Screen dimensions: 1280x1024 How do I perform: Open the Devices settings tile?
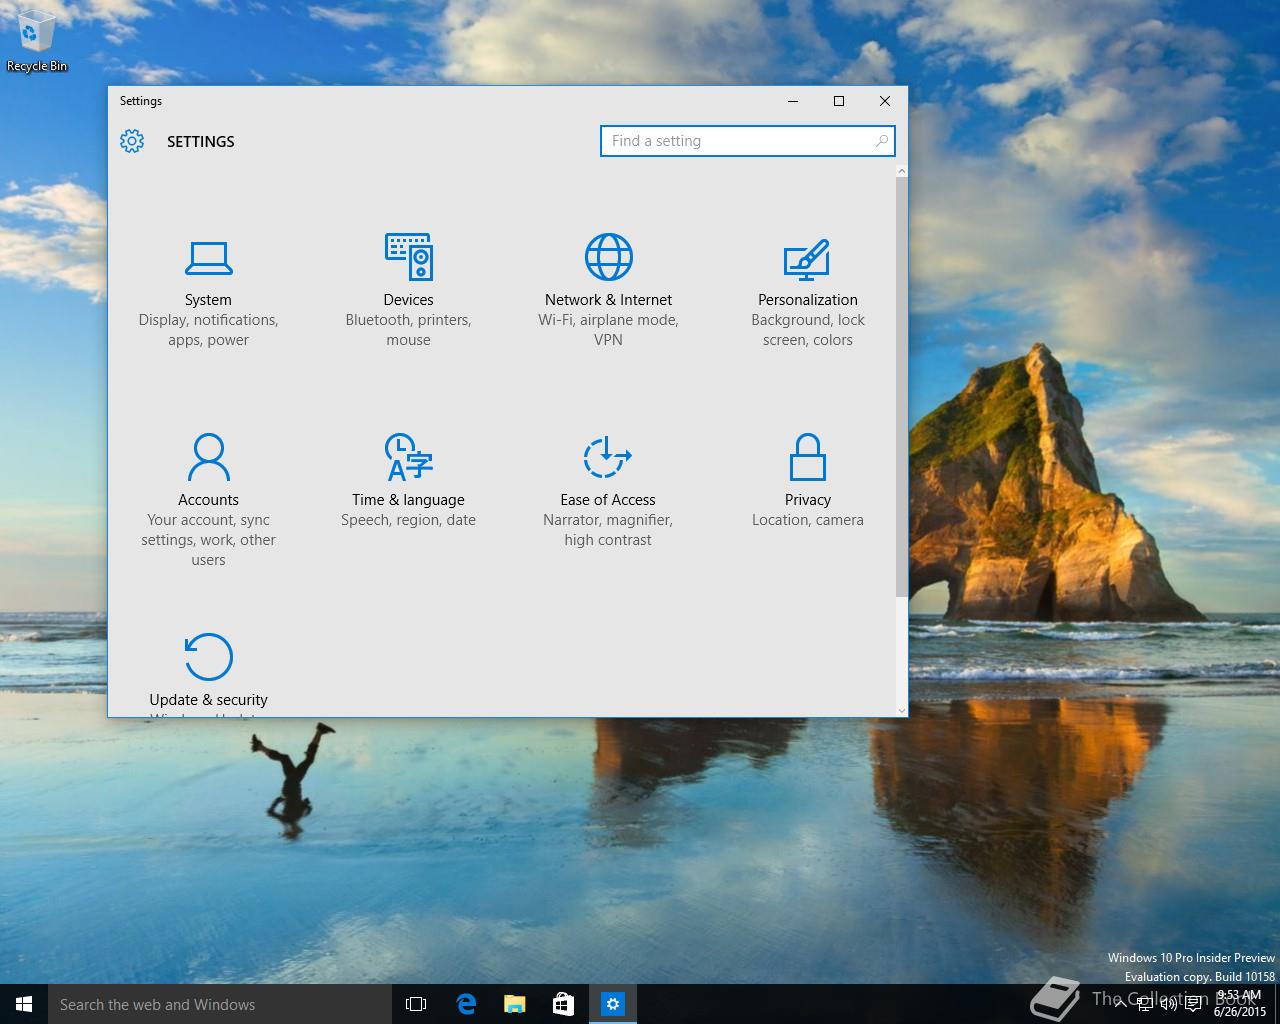408,291
